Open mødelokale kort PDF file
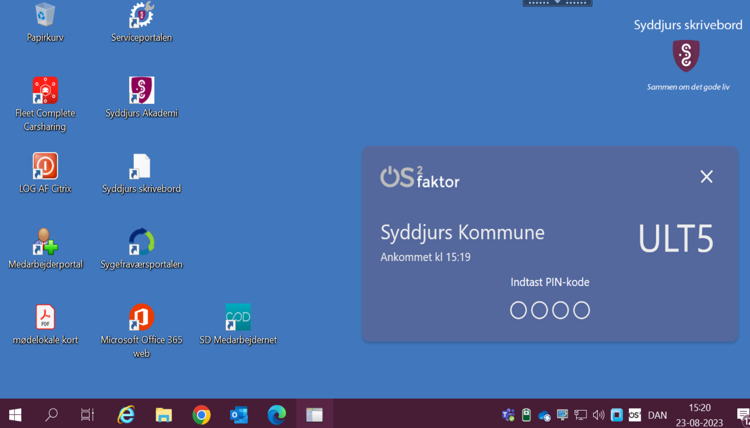Image resolution: width=750 pixels, height=428 pixels. [x=44, y=317]
